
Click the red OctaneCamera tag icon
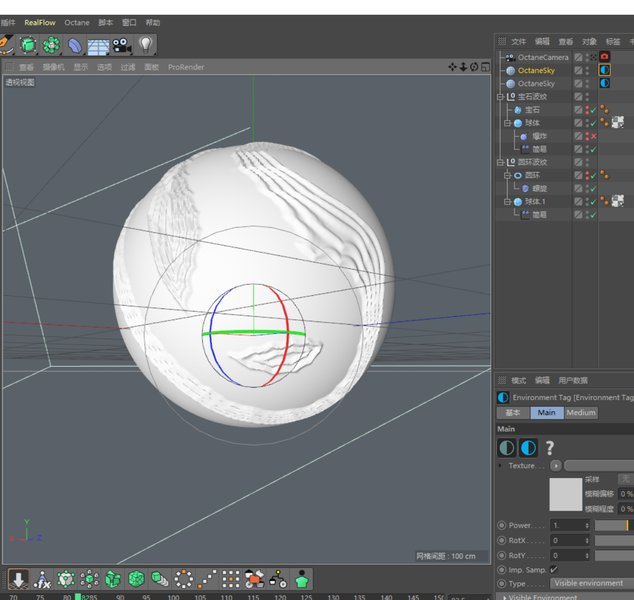click(x=604, y=57)
